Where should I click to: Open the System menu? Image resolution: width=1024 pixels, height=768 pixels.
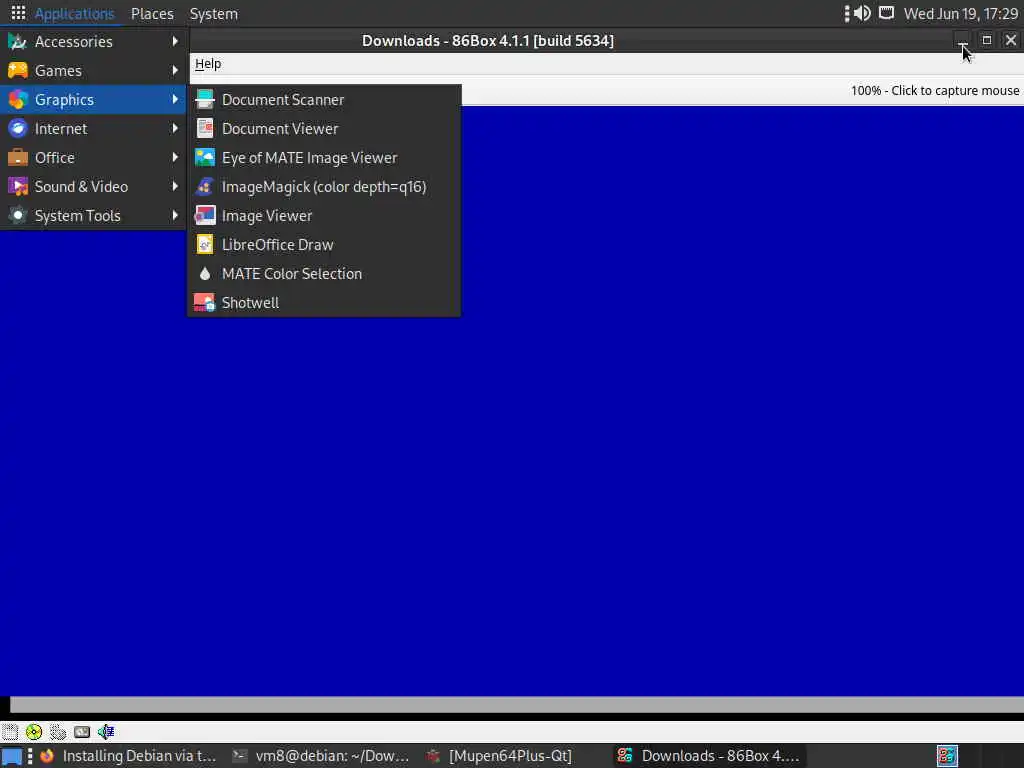tap(214, 14)
